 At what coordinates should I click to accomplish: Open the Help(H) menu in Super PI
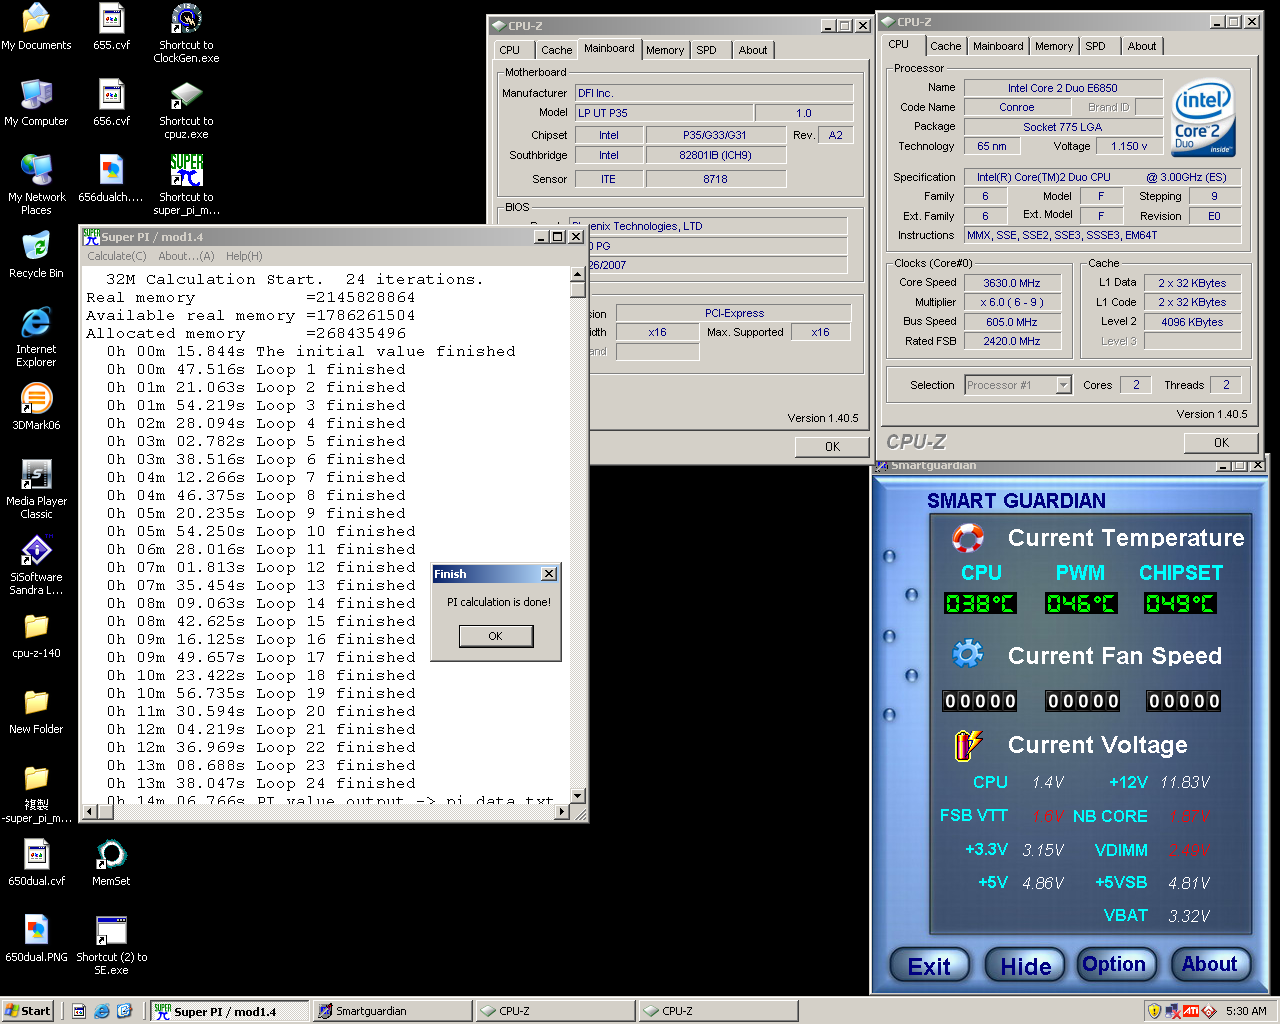244,256
